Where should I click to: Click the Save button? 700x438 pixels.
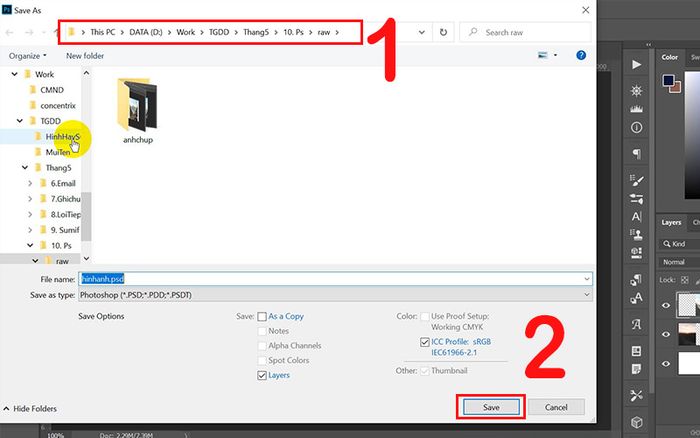[x=491, y=407]
